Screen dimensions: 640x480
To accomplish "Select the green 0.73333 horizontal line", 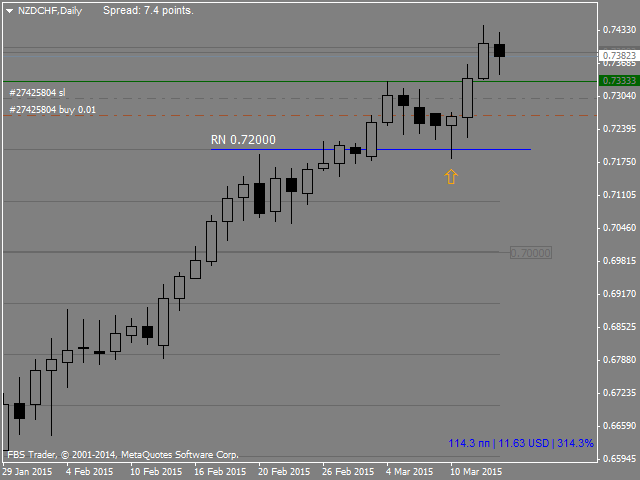I will point(300,81).
